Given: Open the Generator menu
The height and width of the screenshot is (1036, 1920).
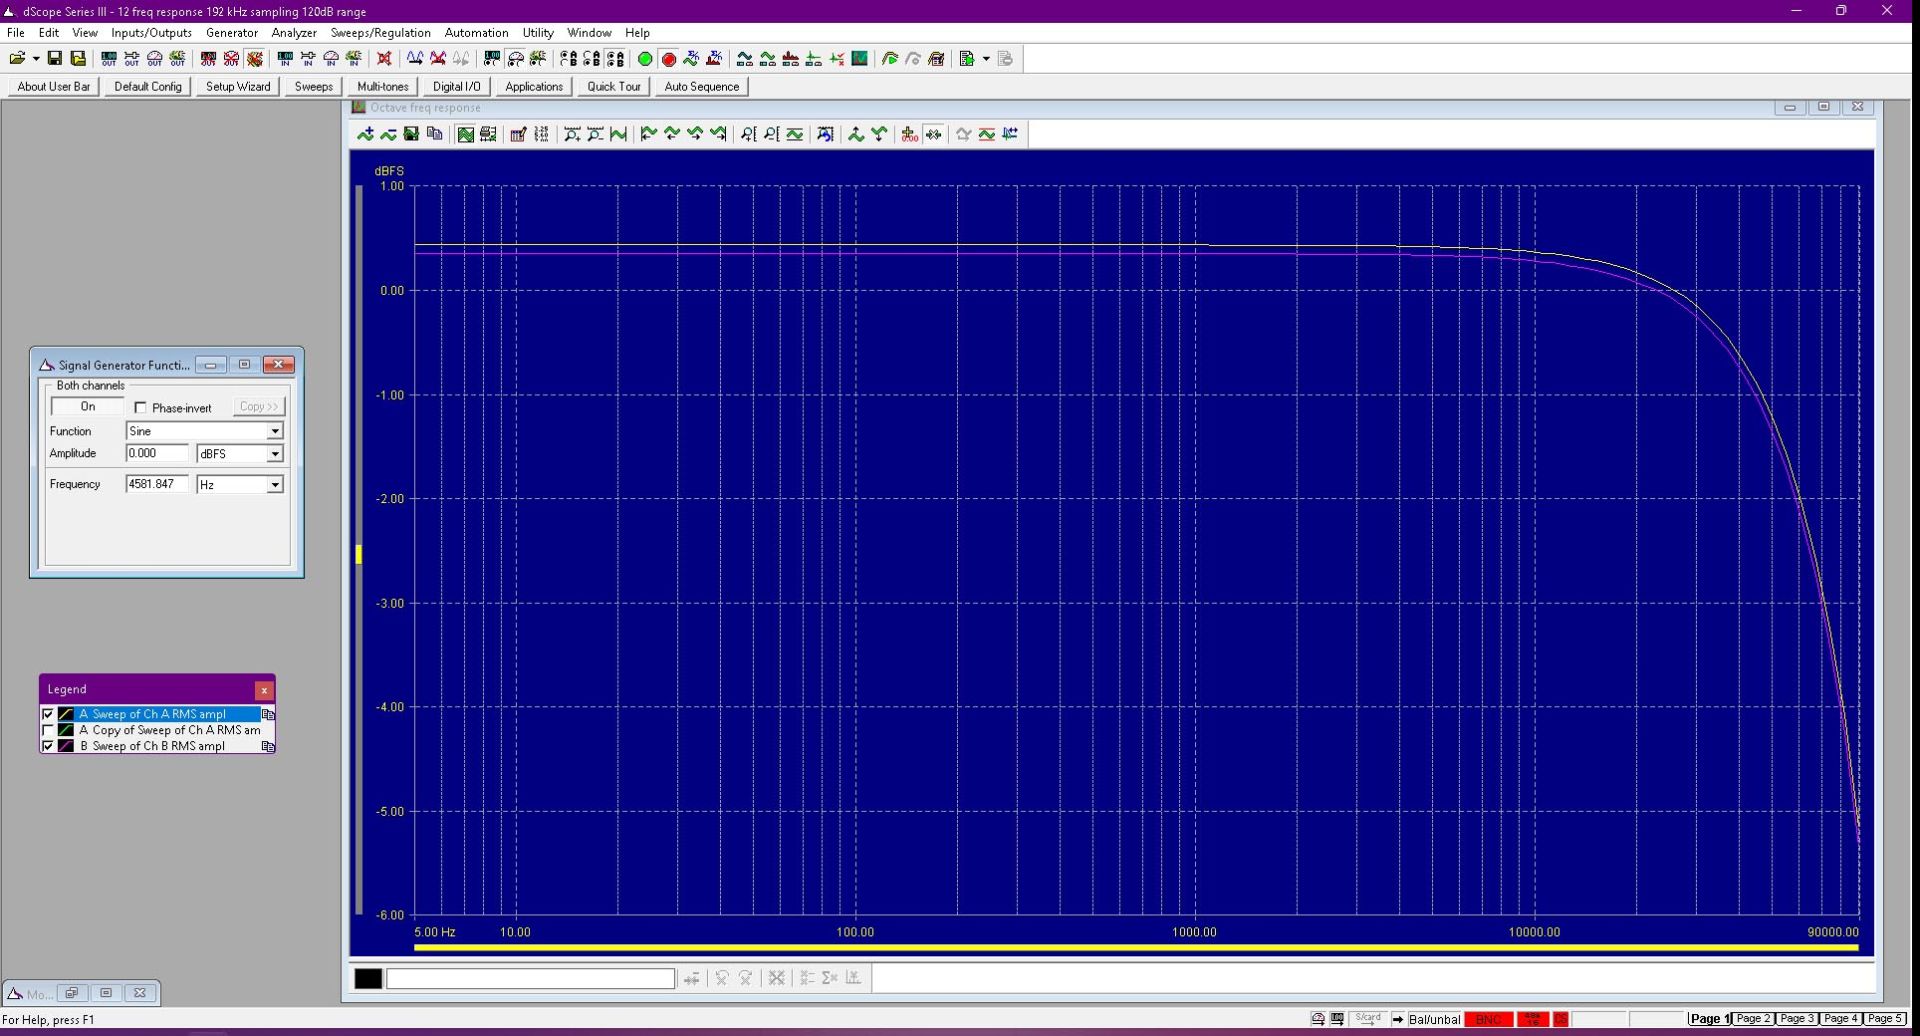Looking at the screenshot, I should (x=232, y=33).
